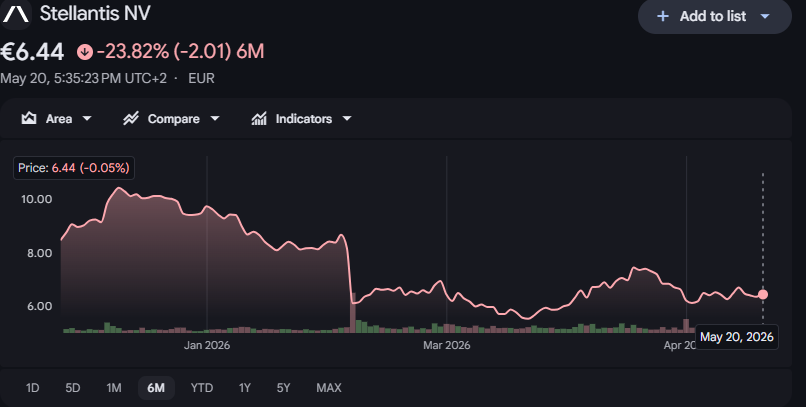
Task: Click the Add to list button label
Action: click(x=712, y=16)
